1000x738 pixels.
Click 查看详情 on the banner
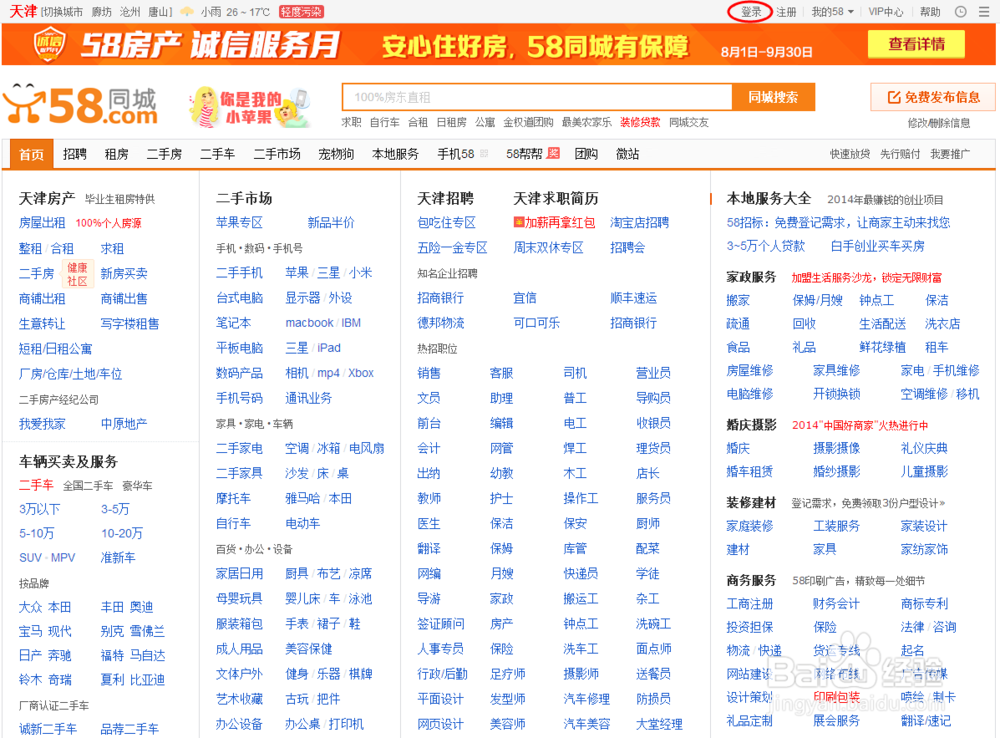click(x=916, y=44)
